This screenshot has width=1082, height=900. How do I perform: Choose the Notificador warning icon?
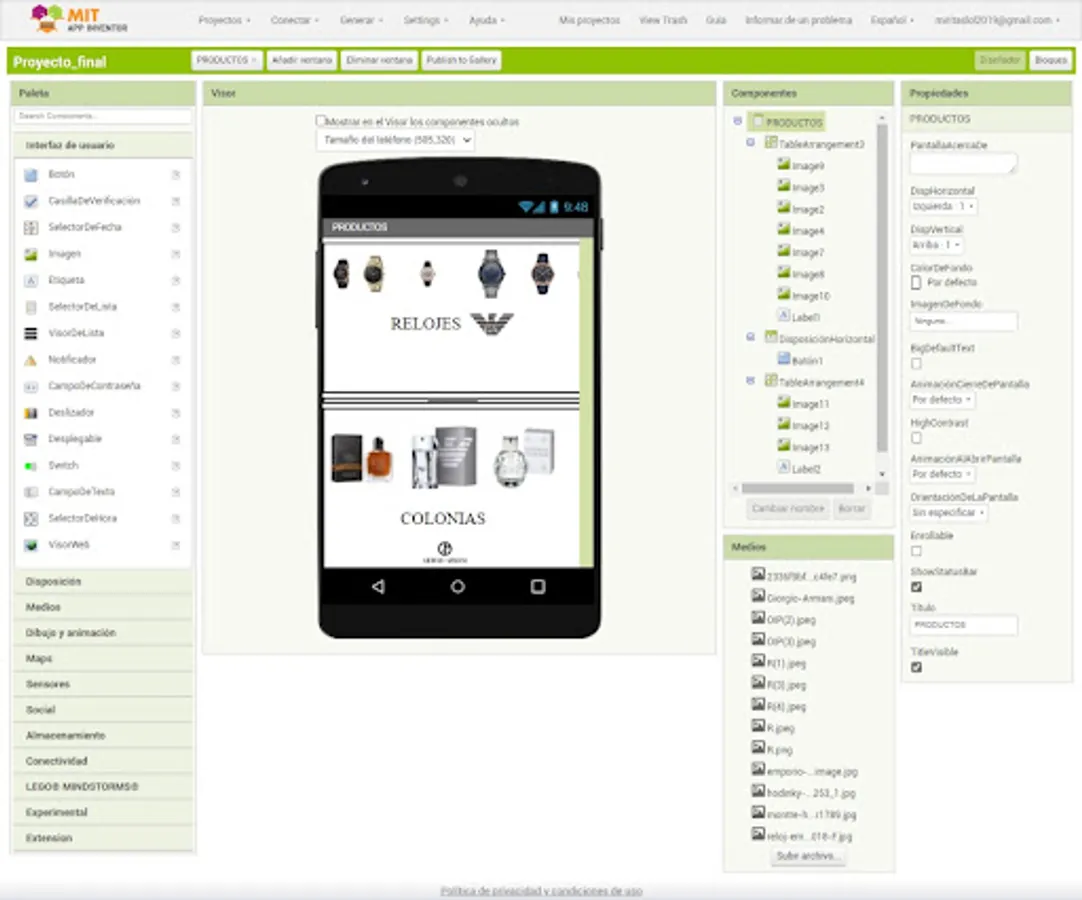(31, 360)
